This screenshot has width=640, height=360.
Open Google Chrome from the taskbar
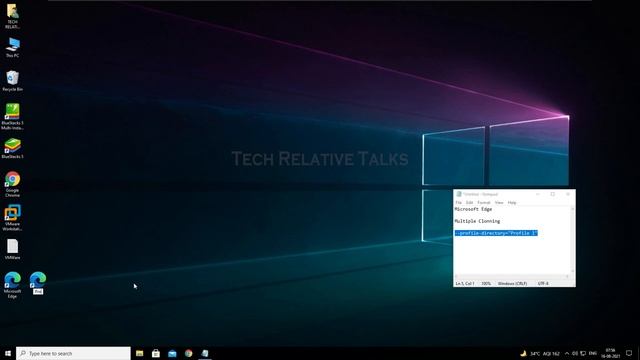click(189, 353)
